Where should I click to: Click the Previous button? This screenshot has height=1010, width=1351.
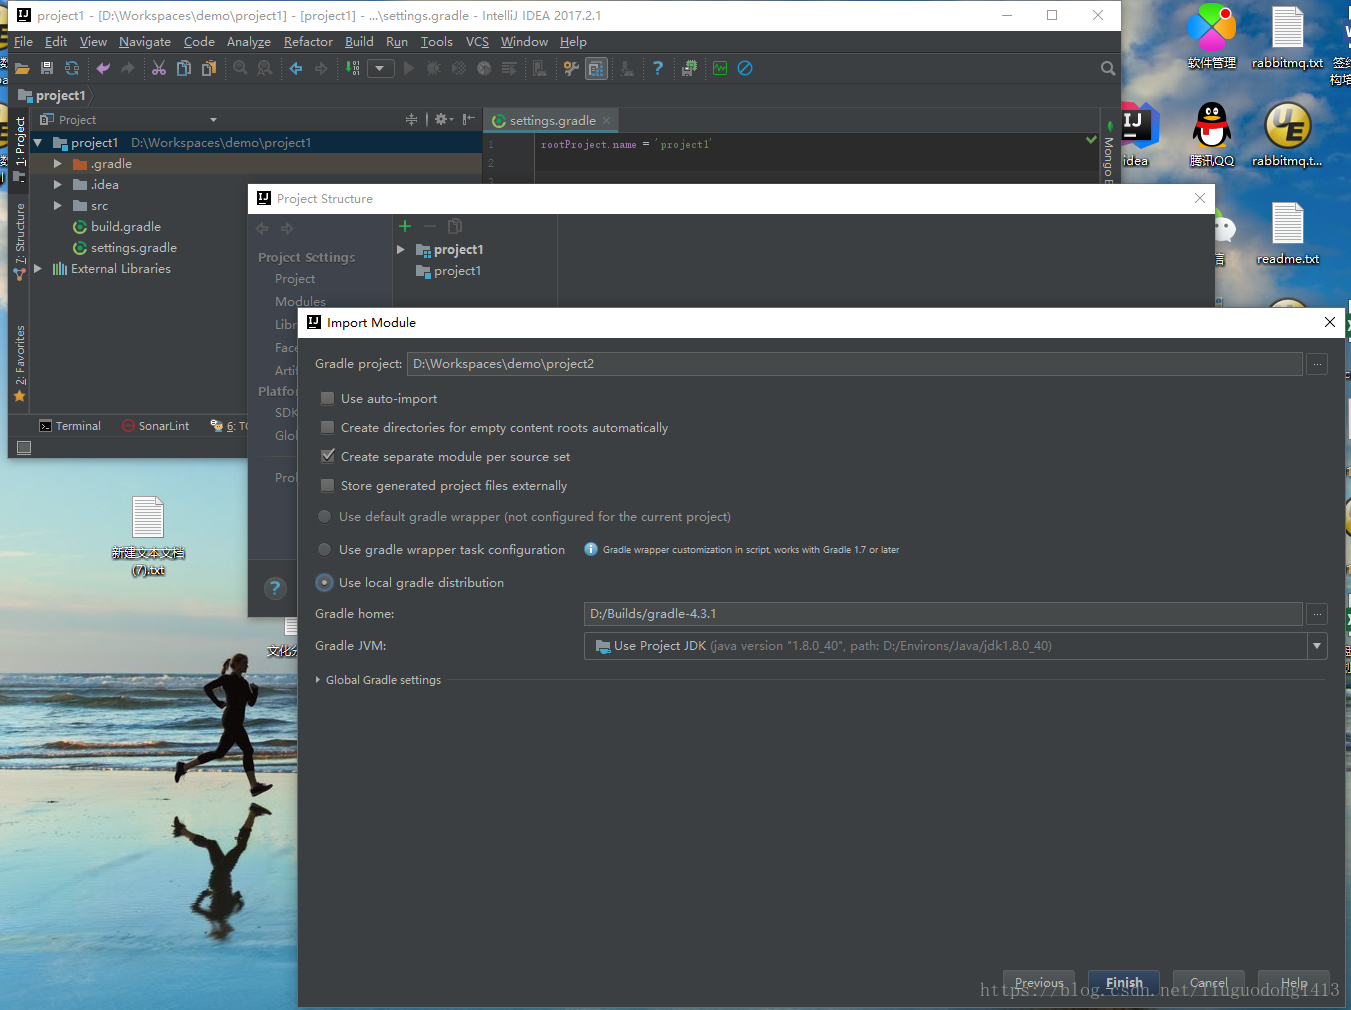coord(1039,983)
